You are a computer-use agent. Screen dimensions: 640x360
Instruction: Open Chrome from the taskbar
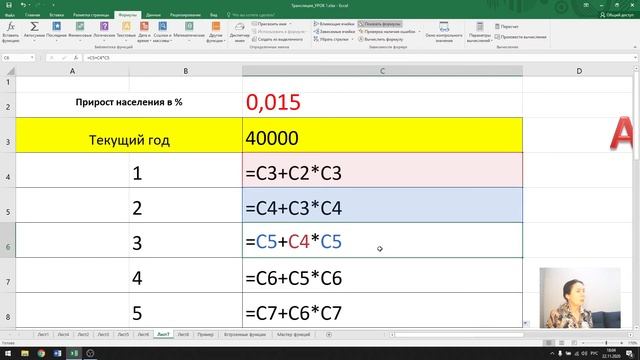41,353
